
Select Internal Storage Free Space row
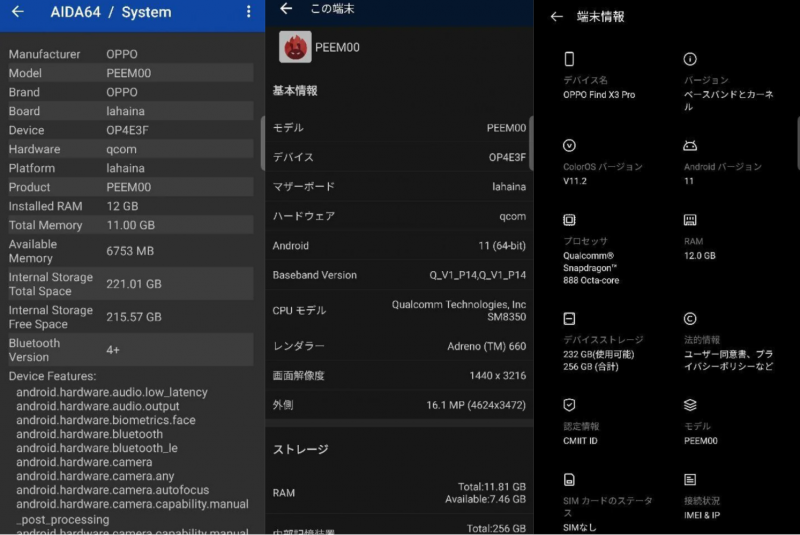tap(131, 317)
